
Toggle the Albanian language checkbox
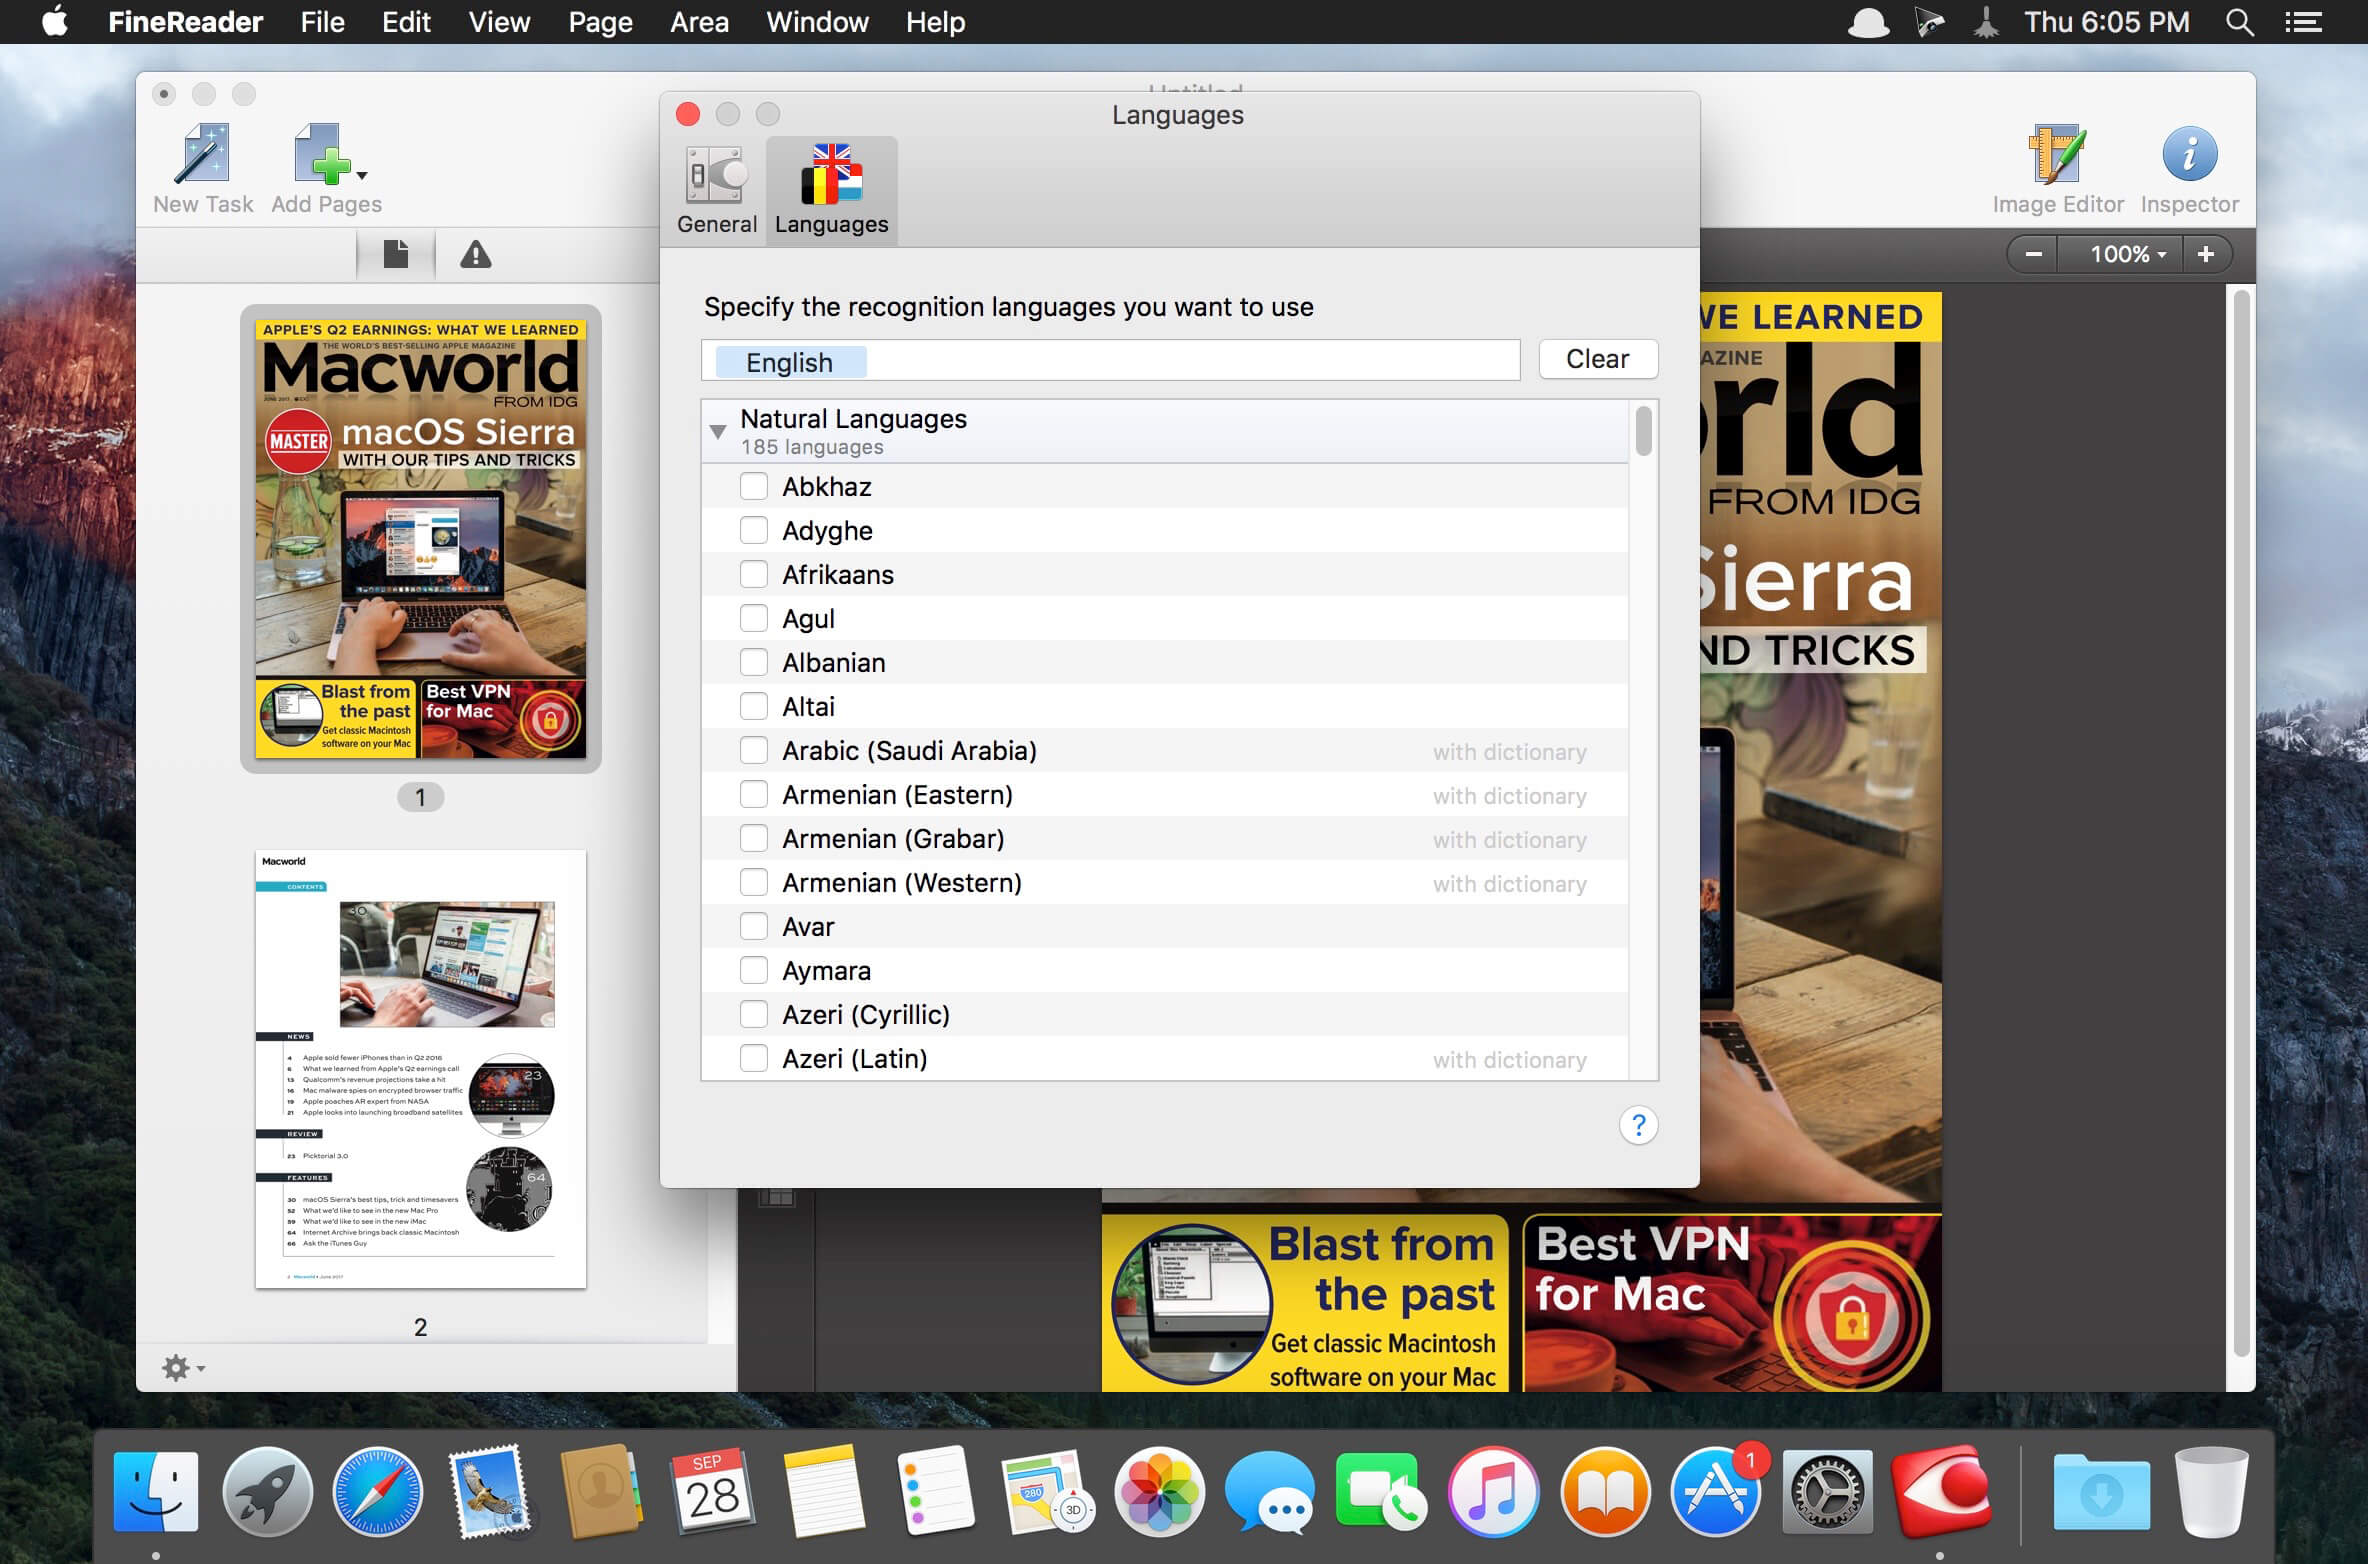tap(752, 663)
